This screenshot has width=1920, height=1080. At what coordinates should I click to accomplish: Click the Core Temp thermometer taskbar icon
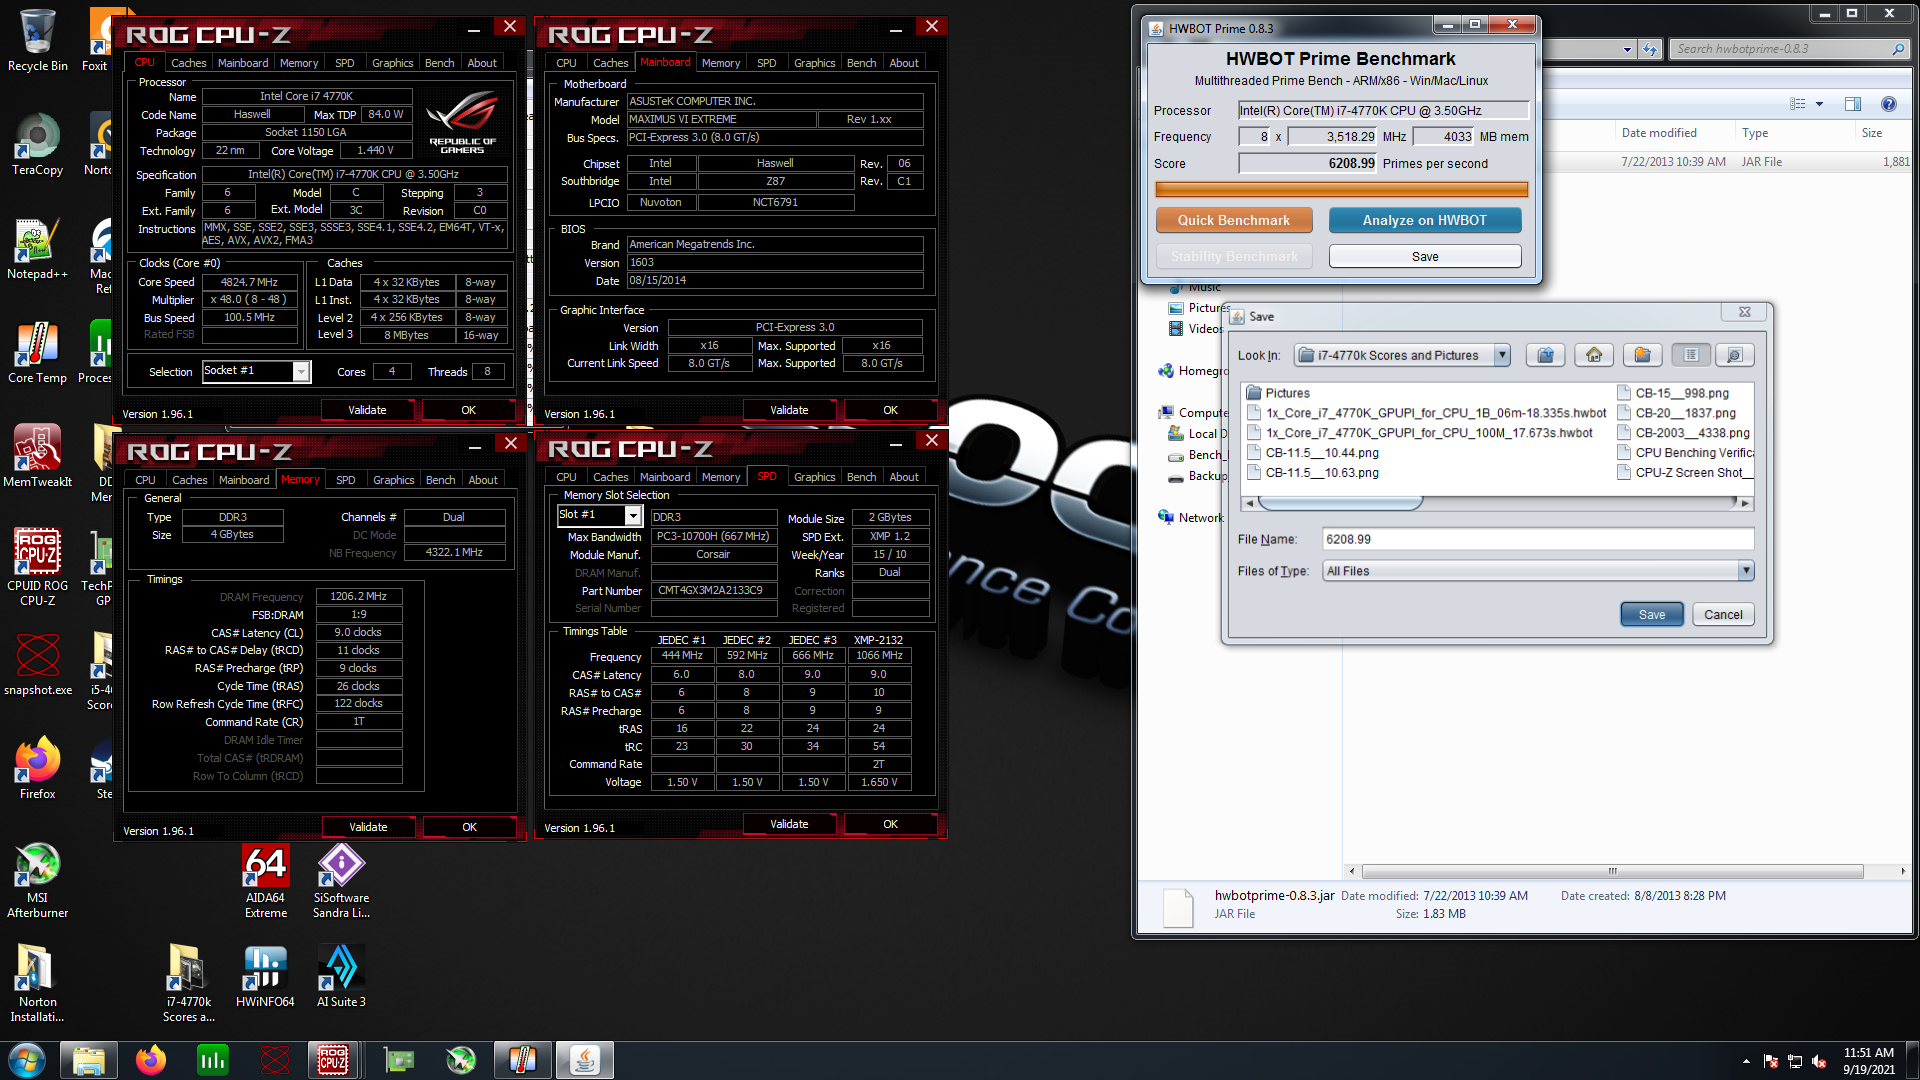click(x=523, y=1060)
